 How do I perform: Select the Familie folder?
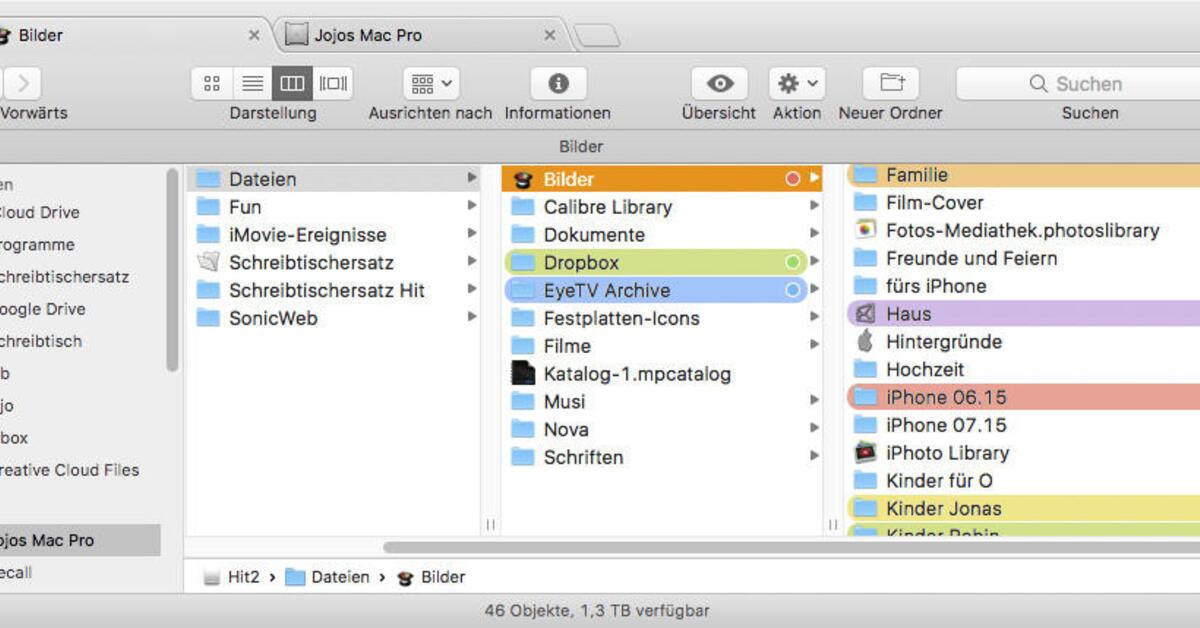click(x=1023, y=175)
